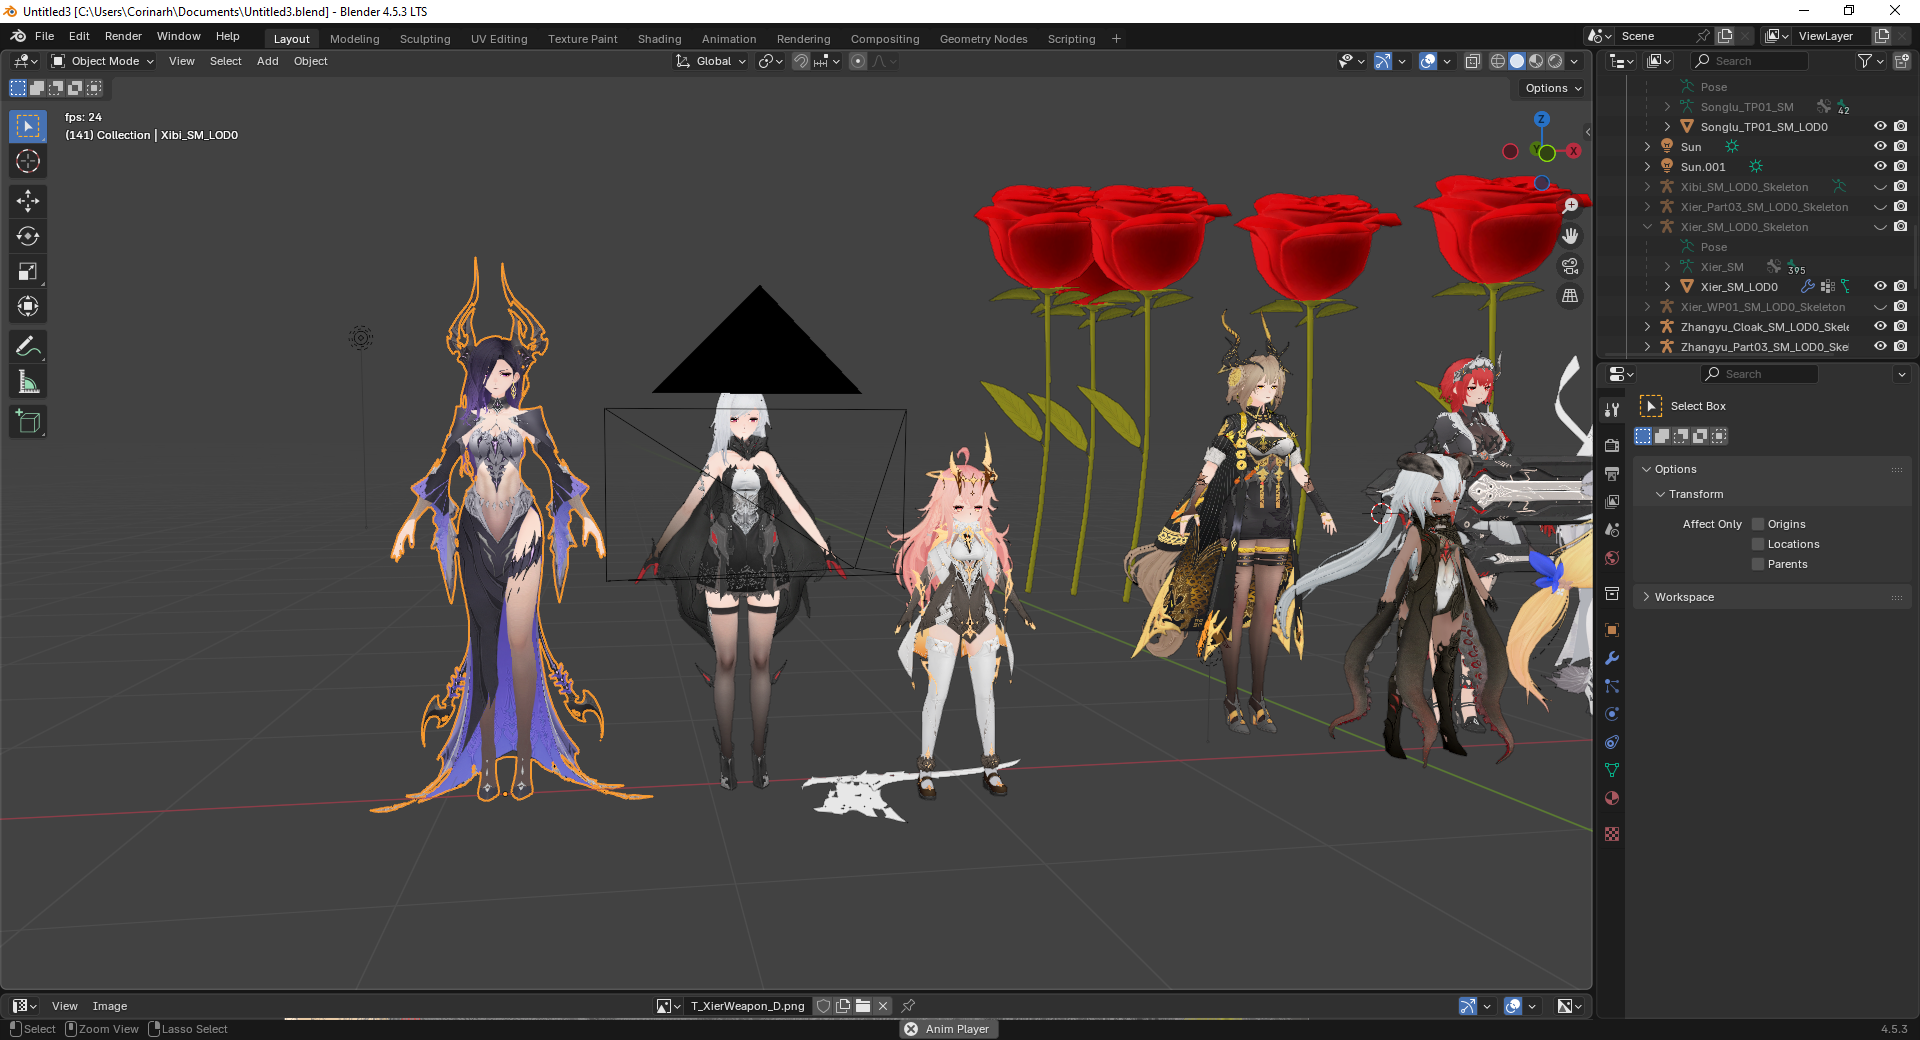Open the Outliner filter dropdown

[1870, 61]
